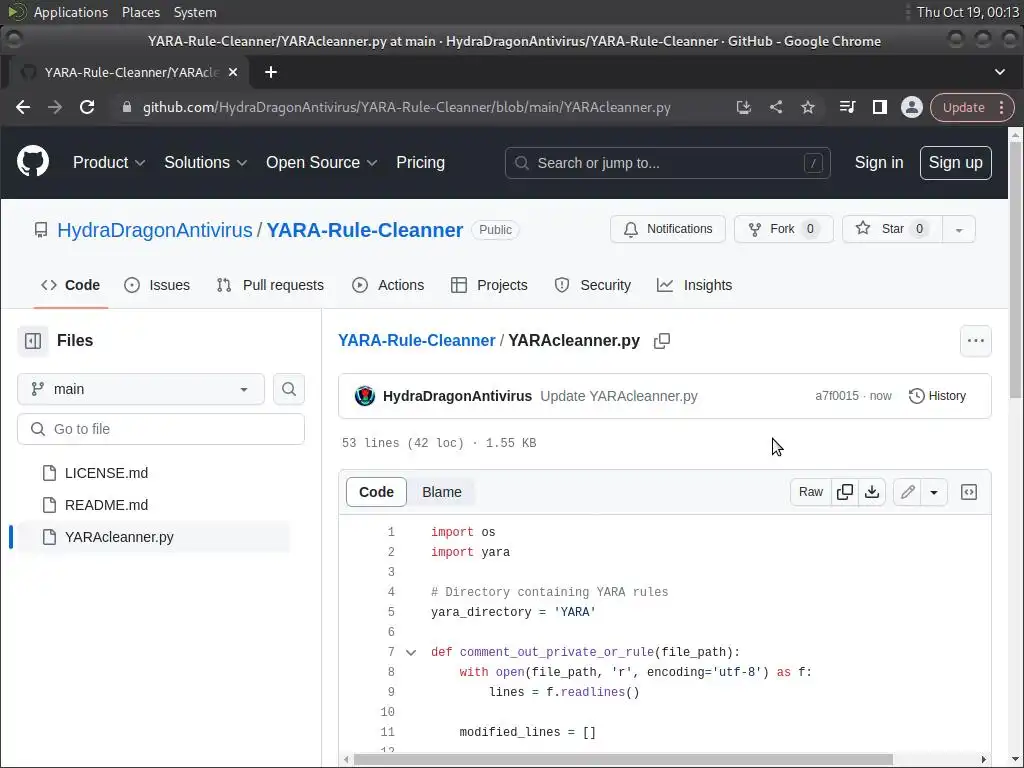The height and width of the screenshot is (768, 1024).
Task: Reload the current page
Action: pyautogui.click(x=87, y=108)
